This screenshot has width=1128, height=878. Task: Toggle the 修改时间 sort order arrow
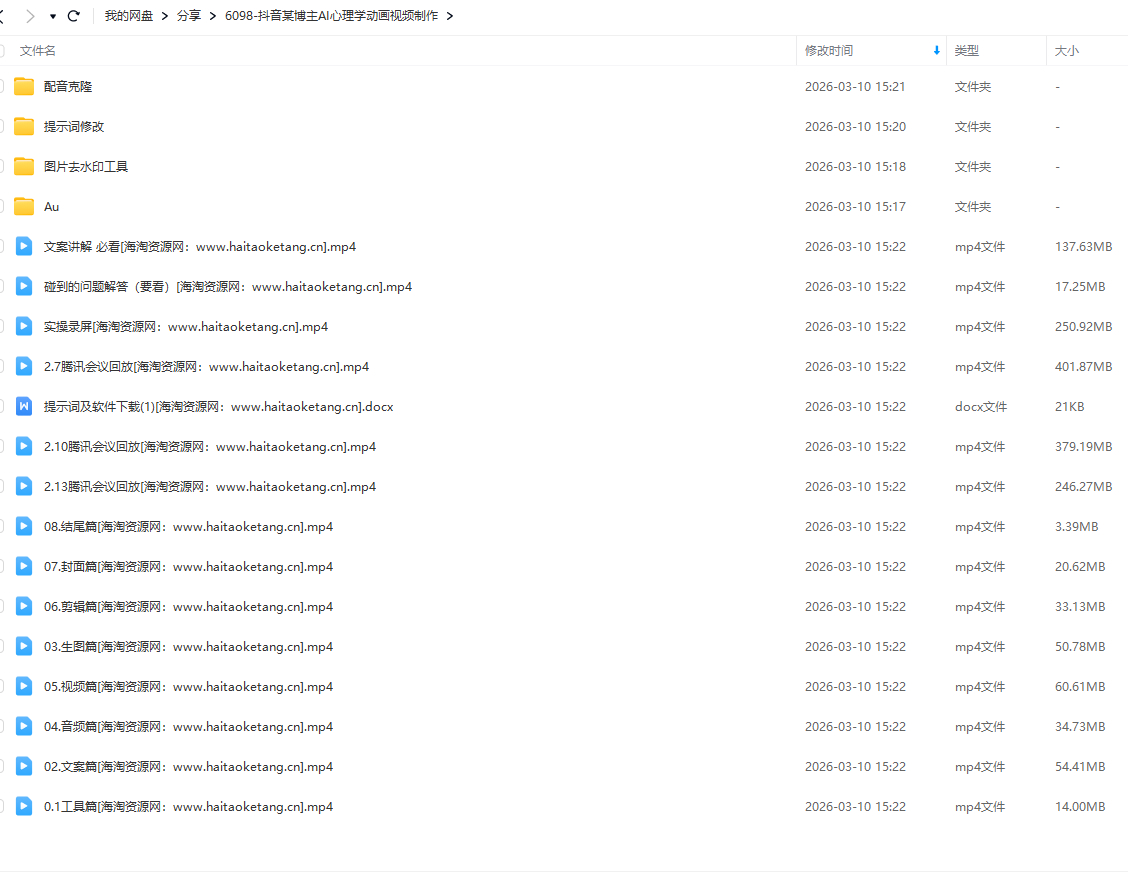click(936, 51)
